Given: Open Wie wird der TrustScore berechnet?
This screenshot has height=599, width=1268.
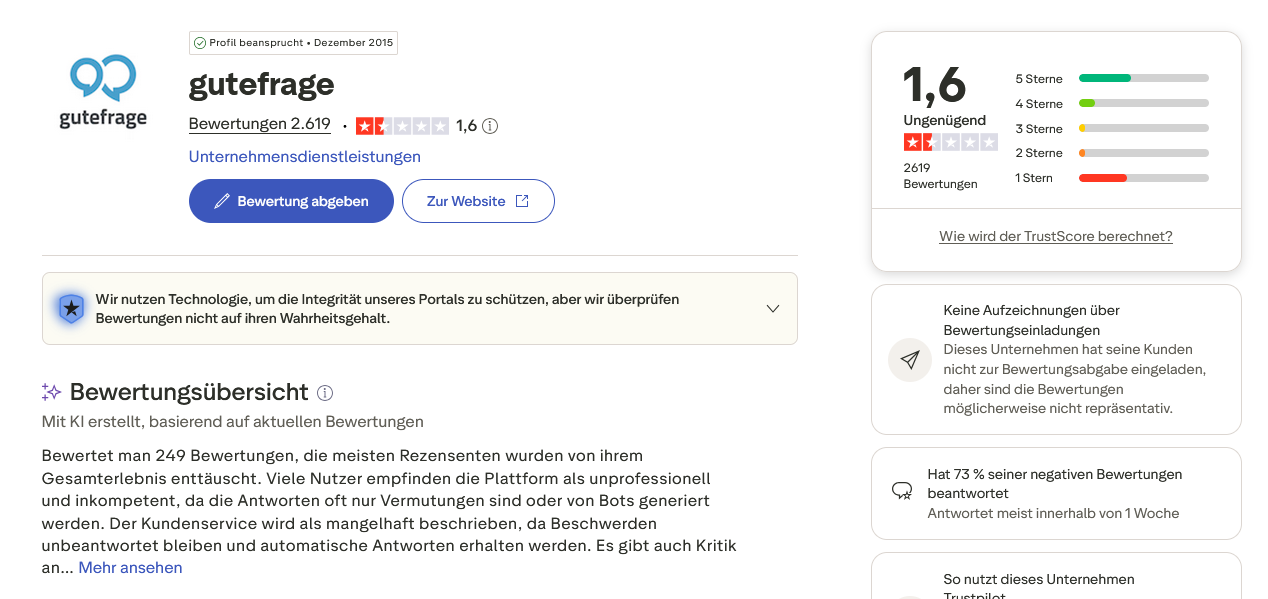Looking at the screenshot, I should [x=1056, y=236].
